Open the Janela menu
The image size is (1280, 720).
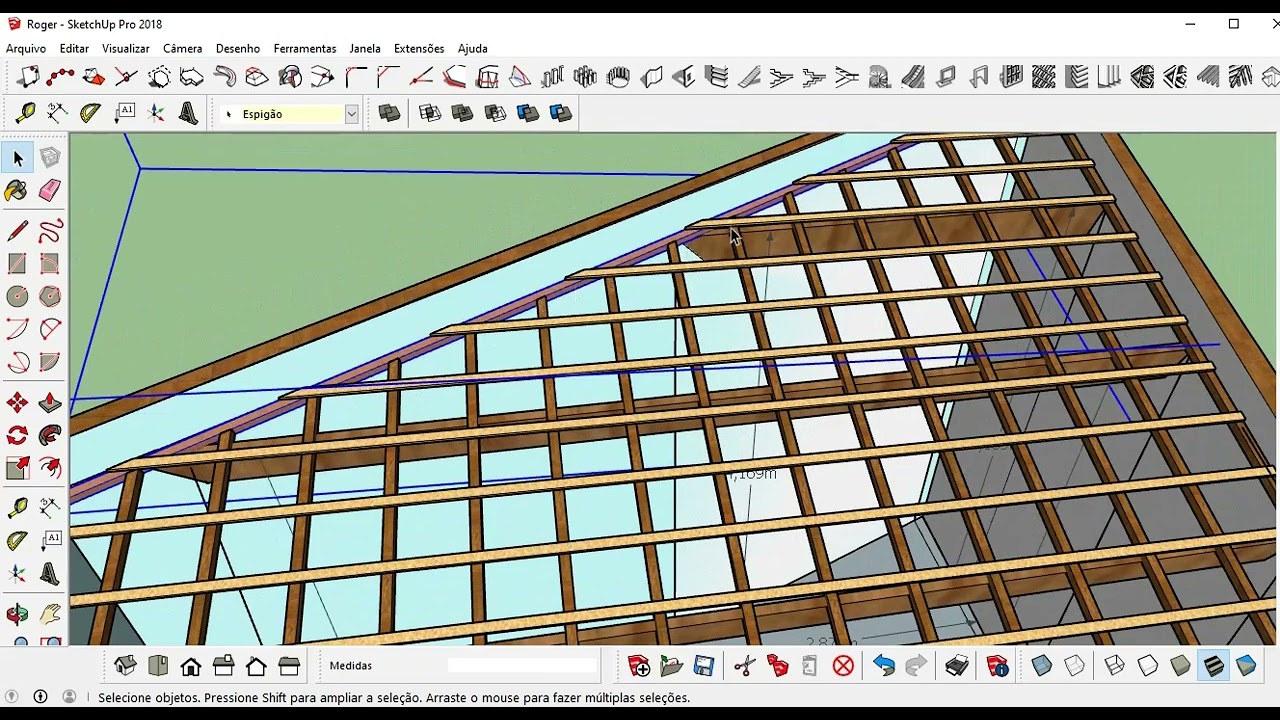click(x=365, y=48)
